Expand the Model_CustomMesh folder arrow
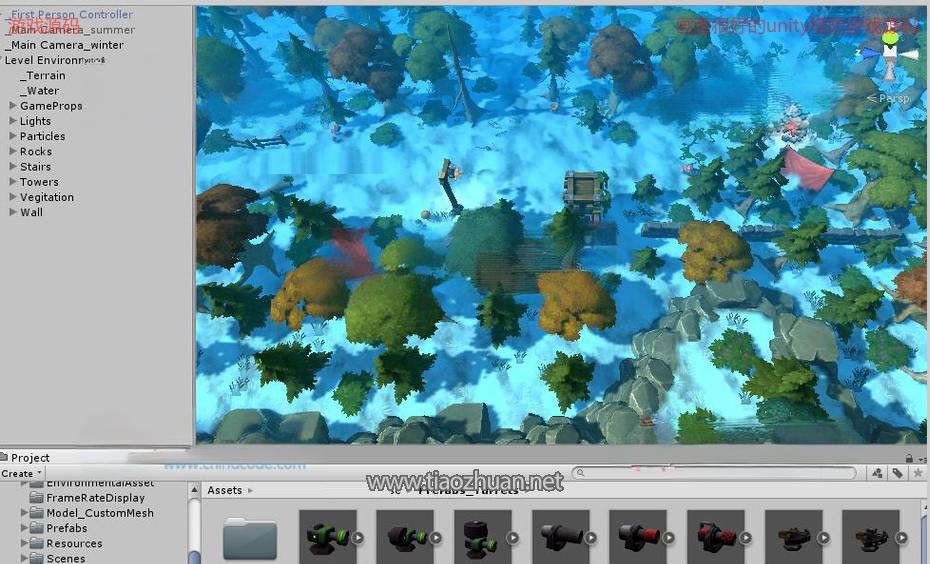The width and height of the screenshot is (930, 564). pyautogui.click(x=24, y=512)
